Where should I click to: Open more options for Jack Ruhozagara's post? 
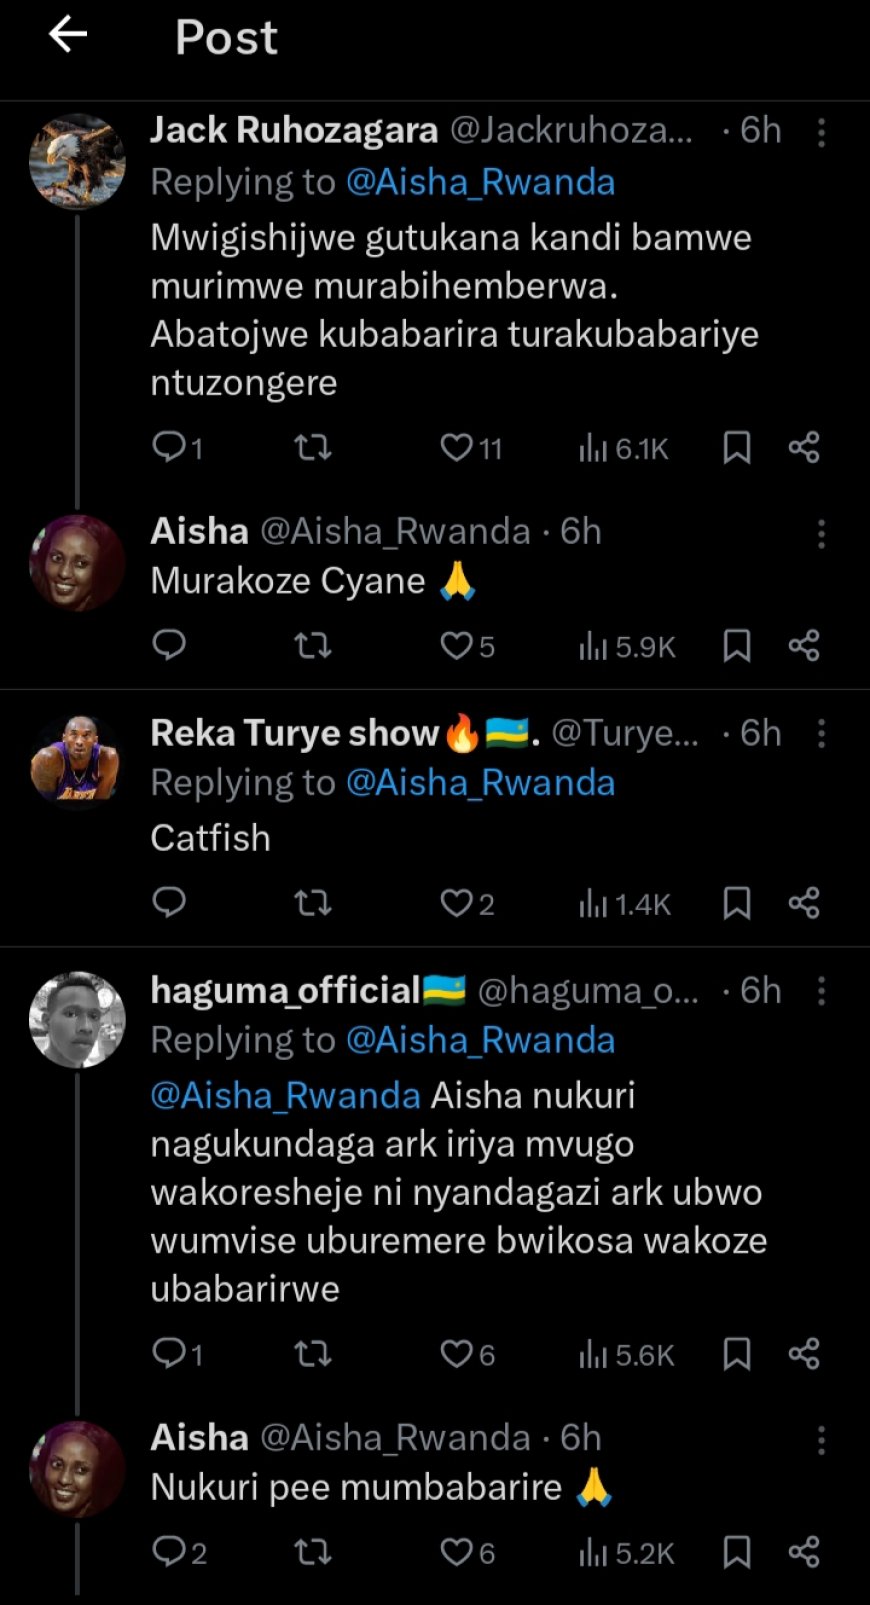coord(821,132)
